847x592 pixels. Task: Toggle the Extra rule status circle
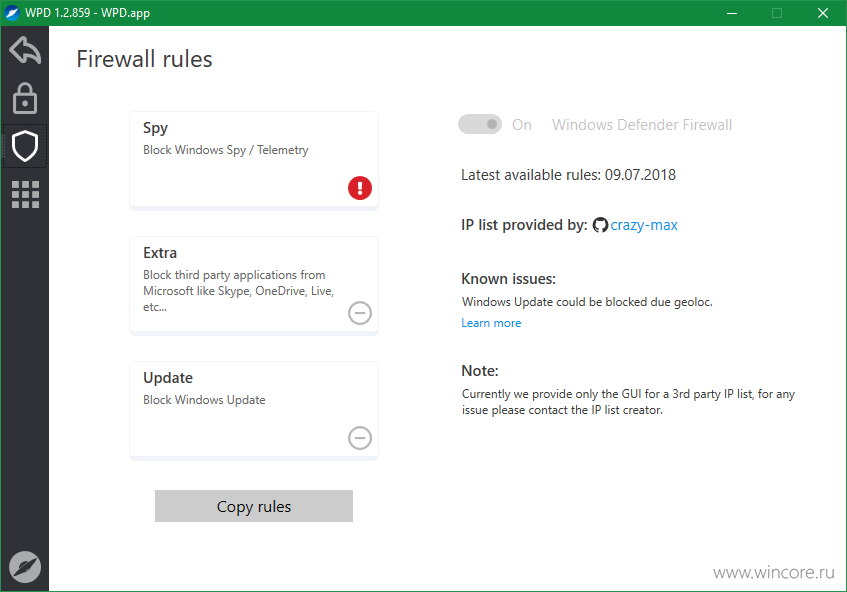click(360, 313)
